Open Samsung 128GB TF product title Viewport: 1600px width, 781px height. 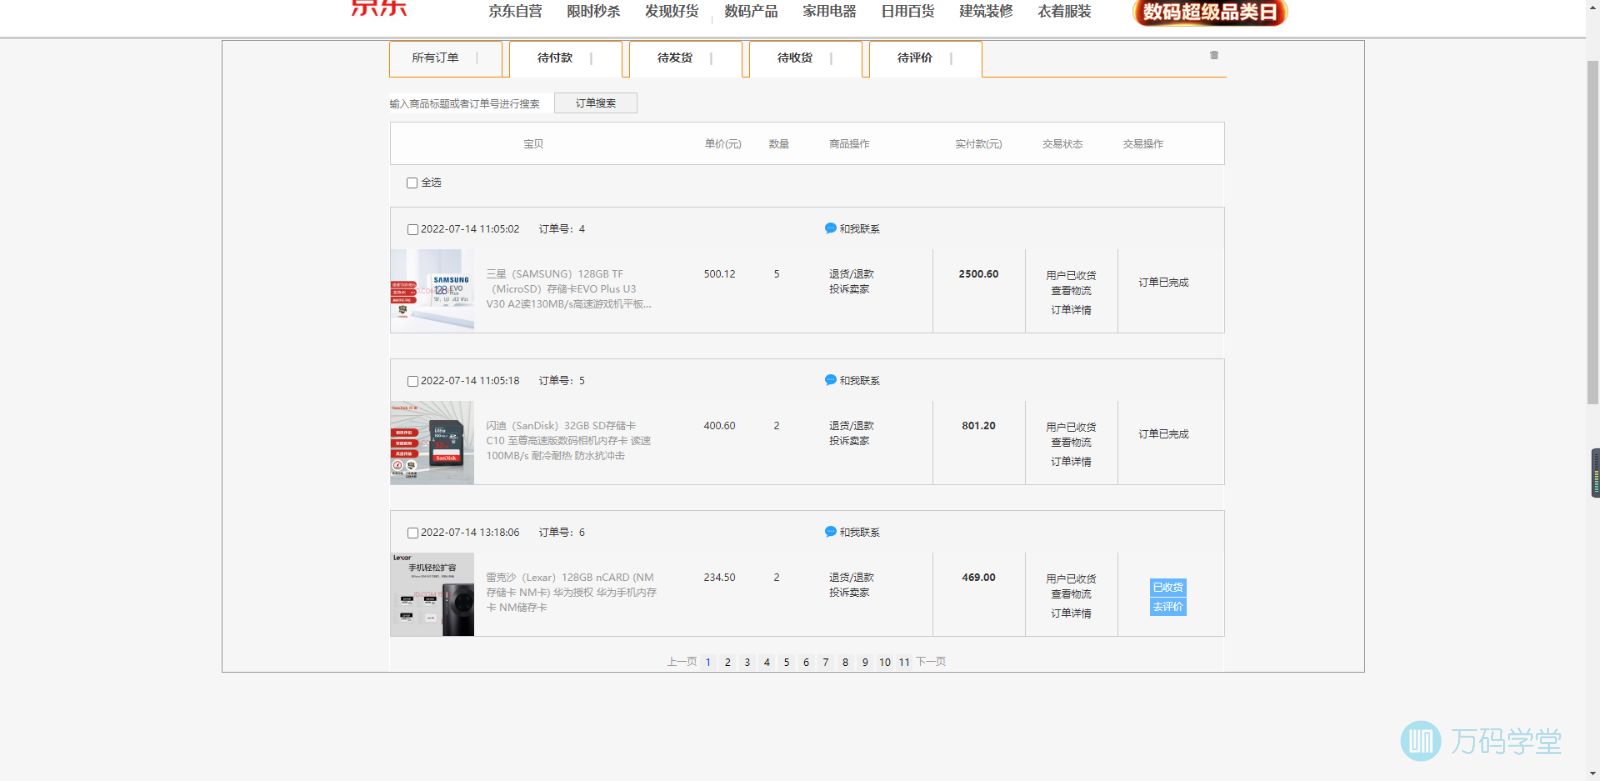pyautogui.click(x=569, y=289)
